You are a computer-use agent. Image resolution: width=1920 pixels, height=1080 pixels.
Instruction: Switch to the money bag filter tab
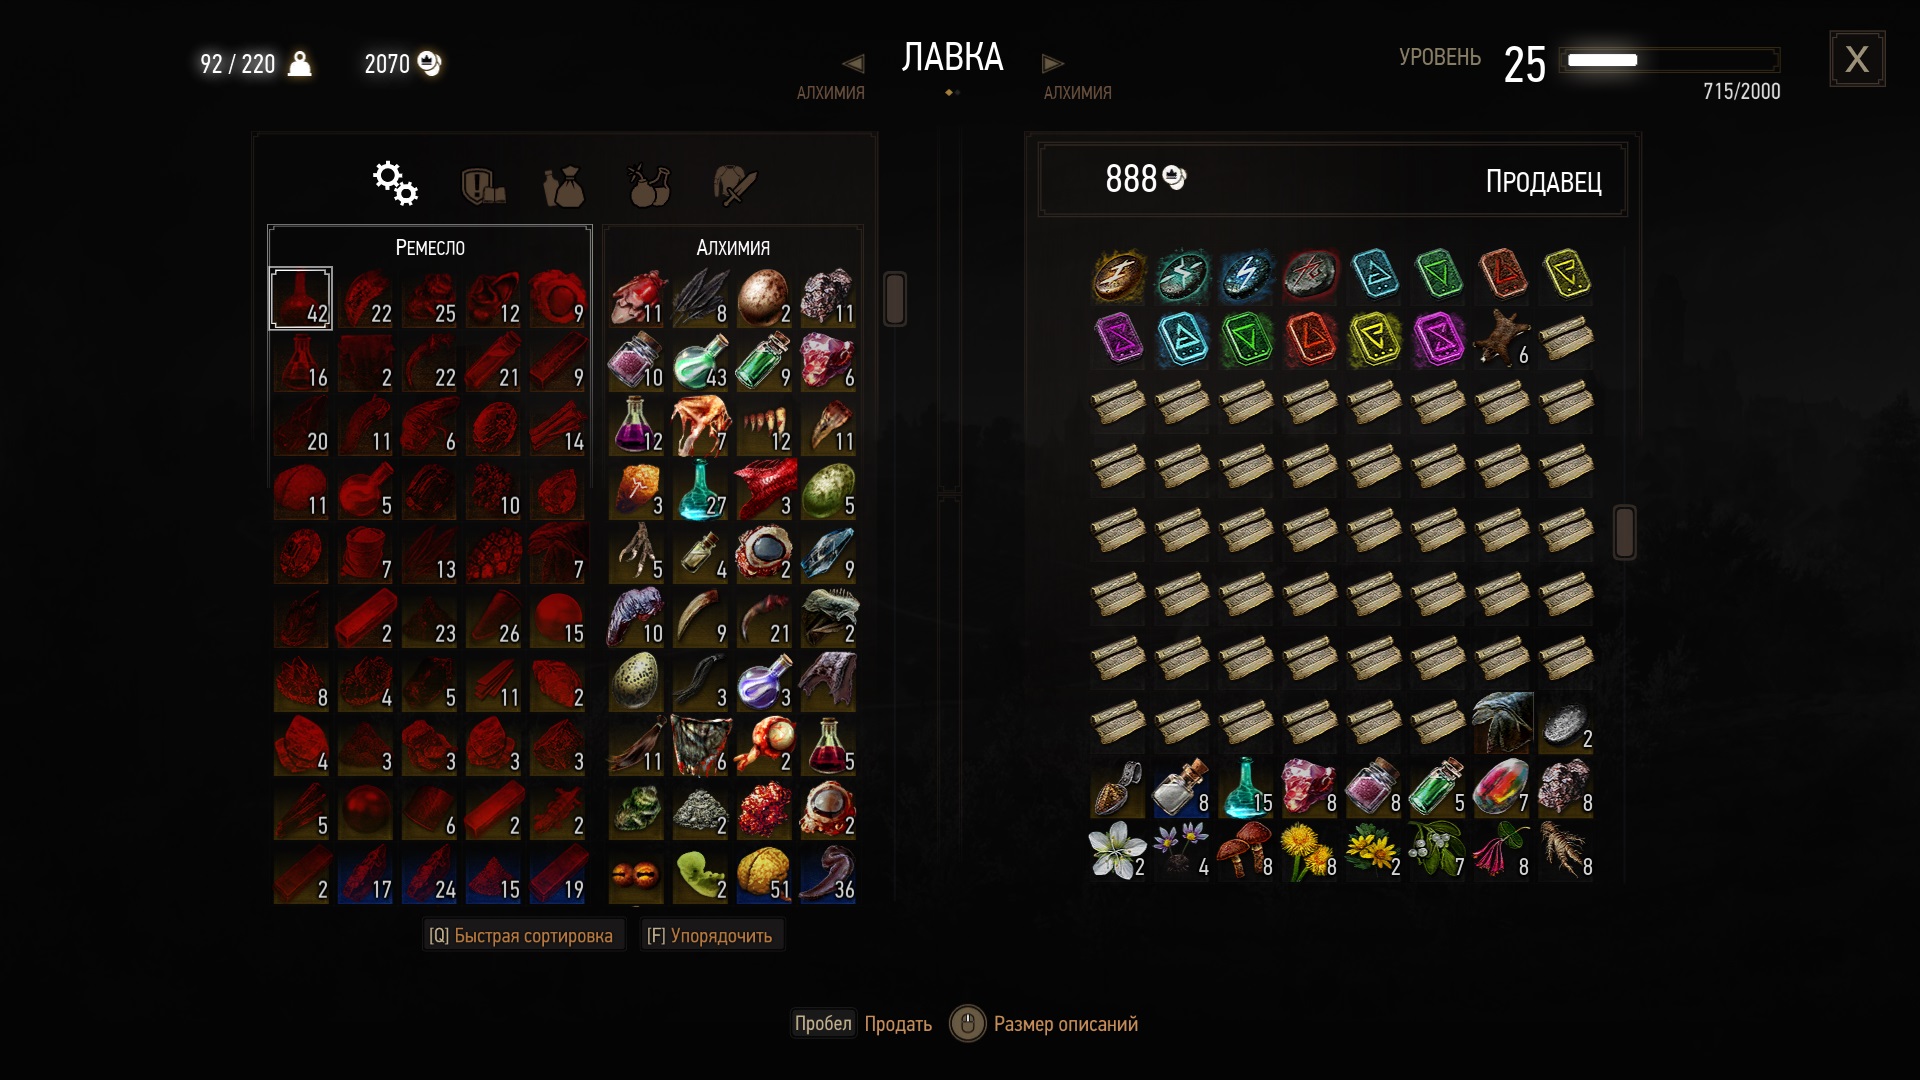pyautogui.click(x=563, y=186)
